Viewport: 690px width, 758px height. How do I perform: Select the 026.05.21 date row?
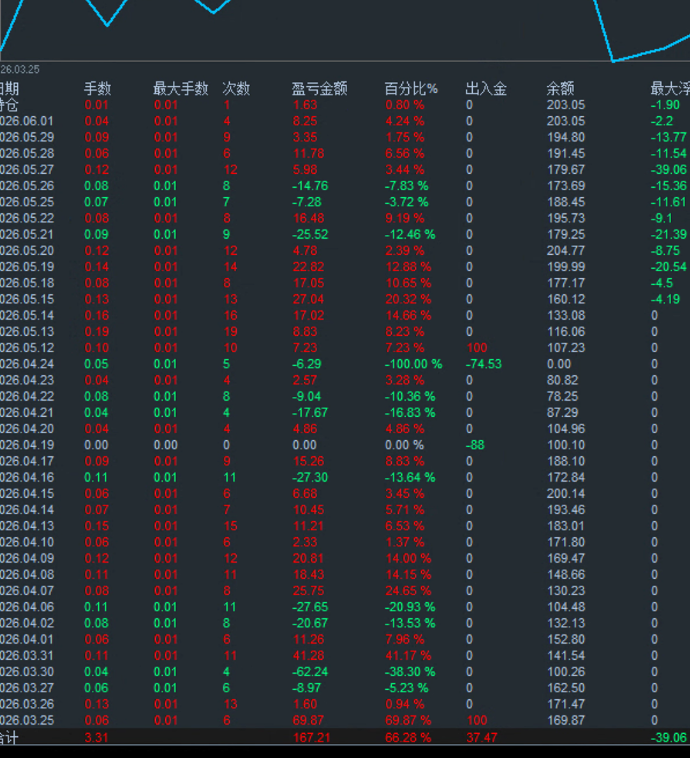tap(345, 234)
